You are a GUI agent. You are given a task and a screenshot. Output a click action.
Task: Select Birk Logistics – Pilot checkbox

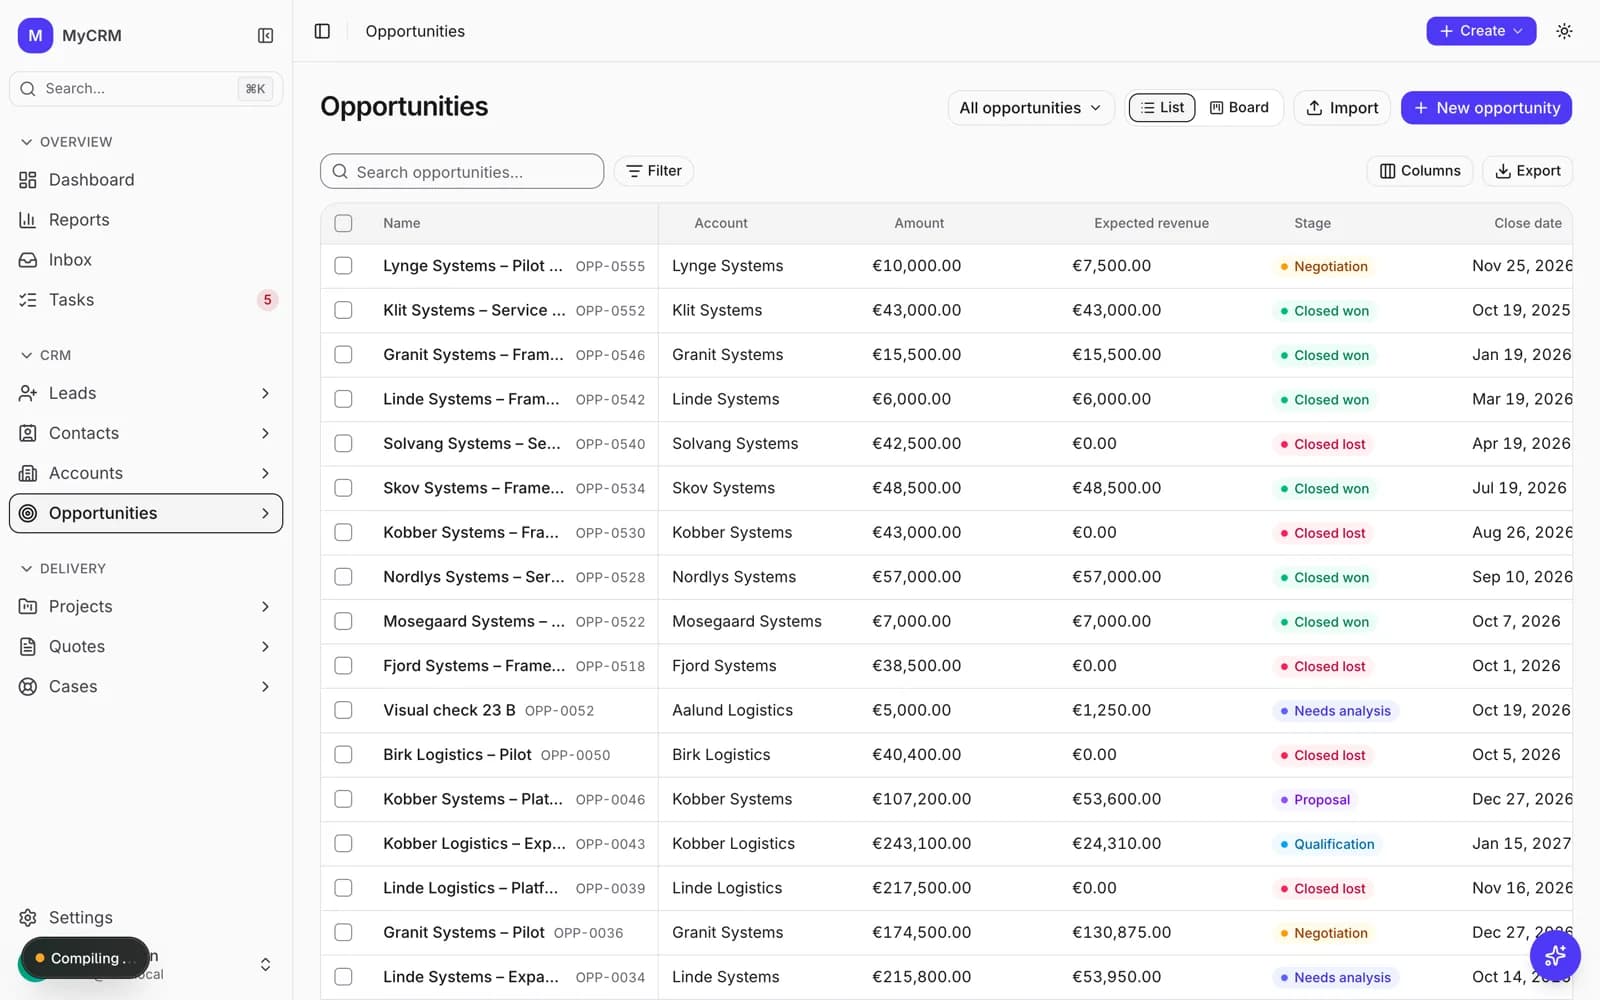(343, 755)
